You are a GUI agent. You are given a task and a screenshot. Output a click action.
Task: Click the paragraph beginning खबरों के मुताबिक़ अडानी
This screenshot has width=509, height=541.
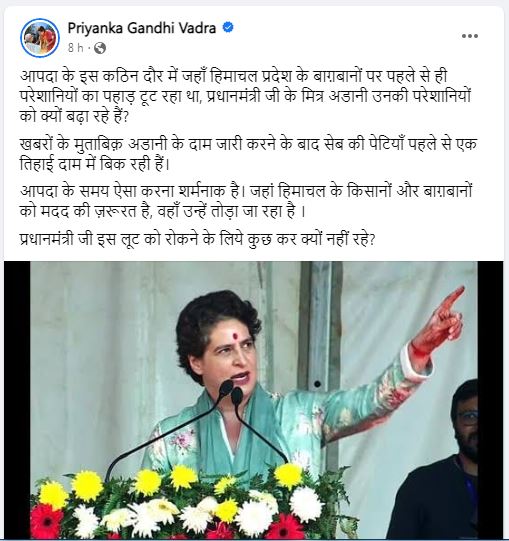248,154
